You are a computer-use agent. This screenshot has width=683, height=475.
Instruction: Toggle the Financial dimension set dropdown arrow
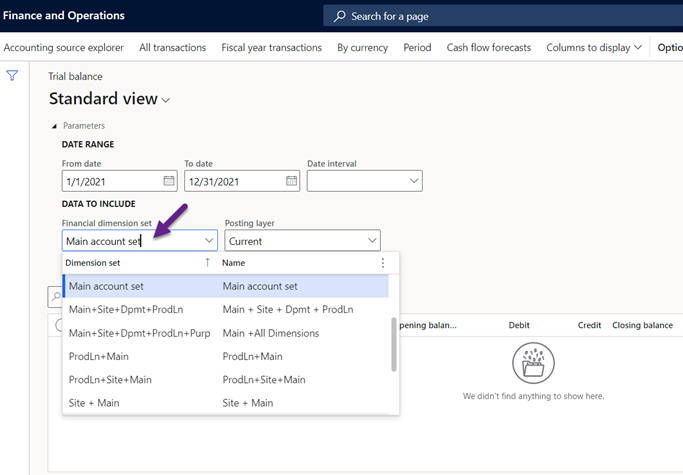(209, 241)
